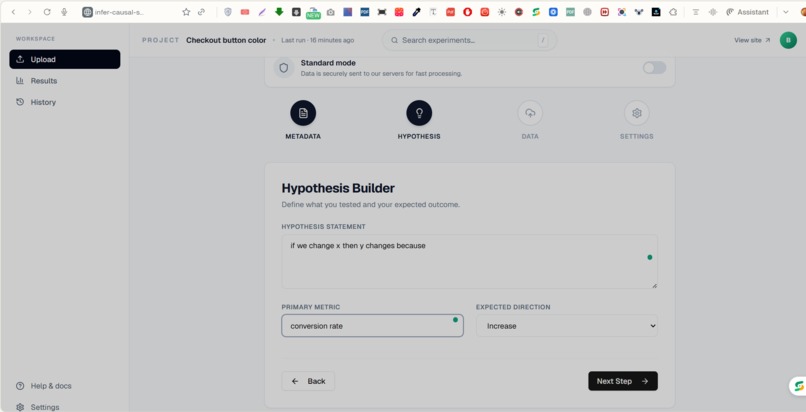Click the green dot in Primary Metric field

(455, 320)
